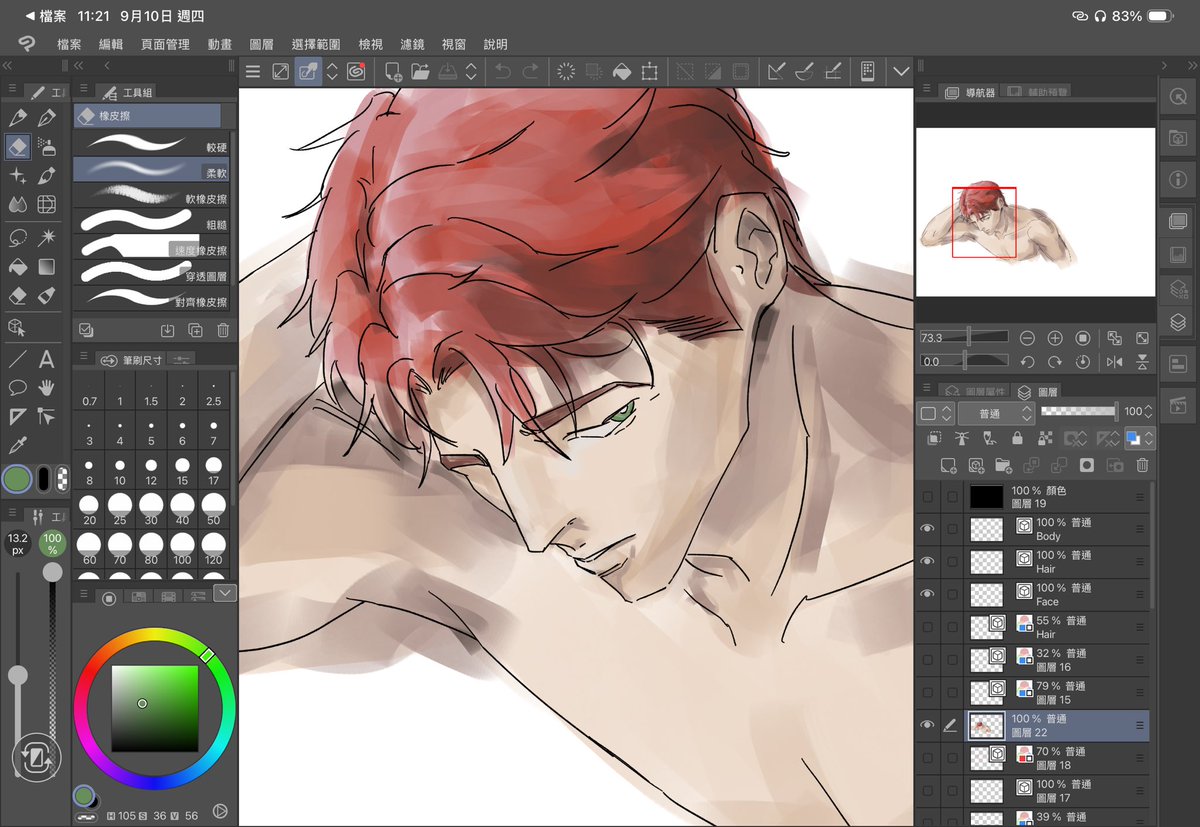Select the Text tool

point(46,359)
